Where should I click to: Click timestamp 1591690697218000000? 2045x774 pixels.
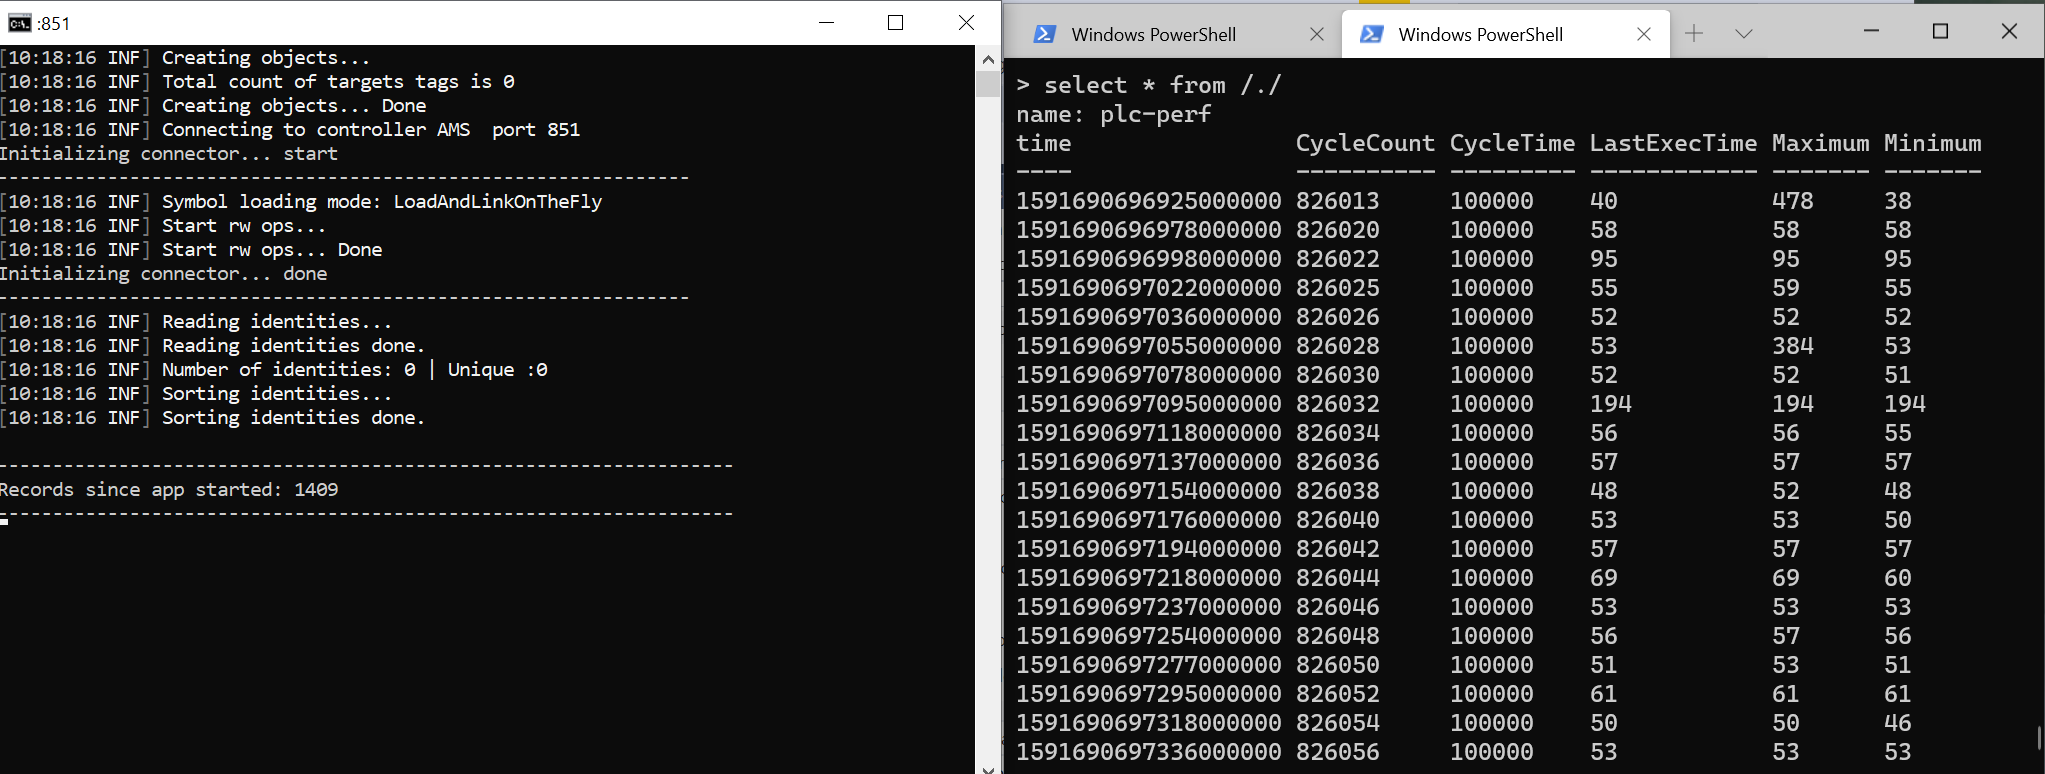pos(1149,578)
